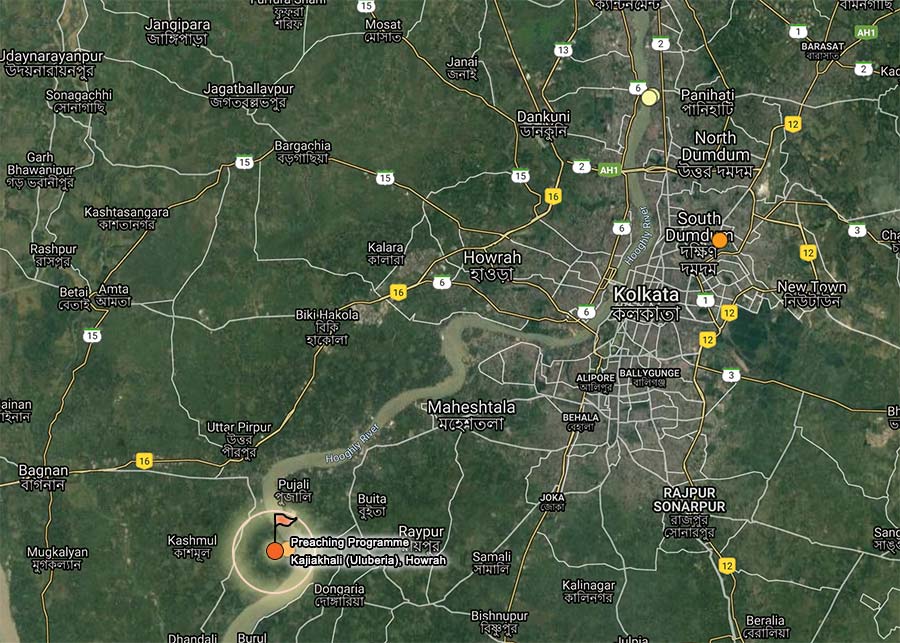
Task: Select the Pujali place label
Action: (x=293, y=491)
